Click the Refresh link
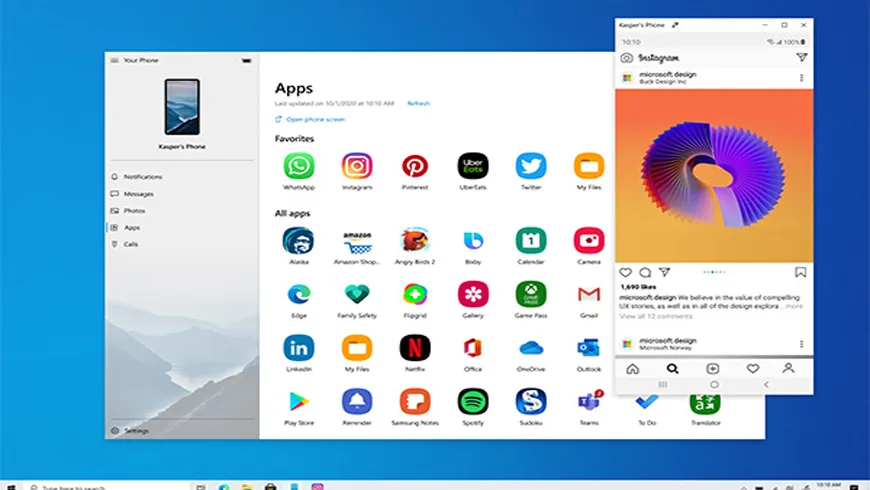Image resolution: width=870 pixels, height=490 pixels. (x=418, y=104)
